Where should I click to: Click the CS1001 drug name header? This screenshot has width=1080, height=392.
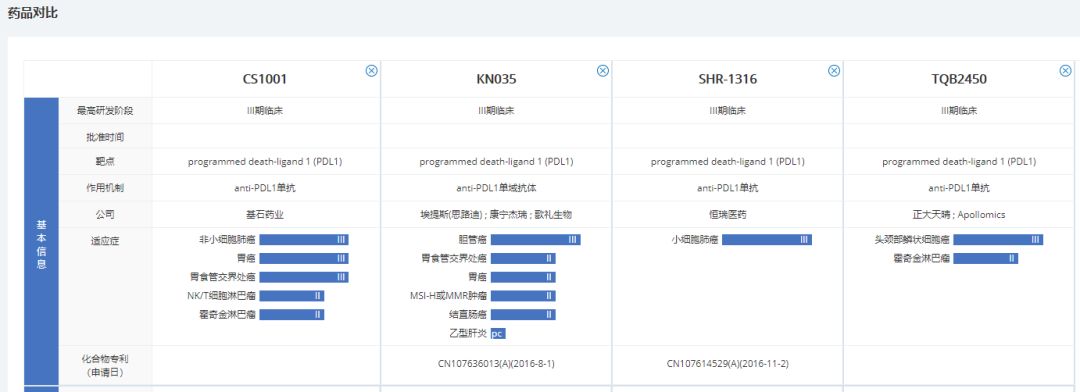click(265, 79)
